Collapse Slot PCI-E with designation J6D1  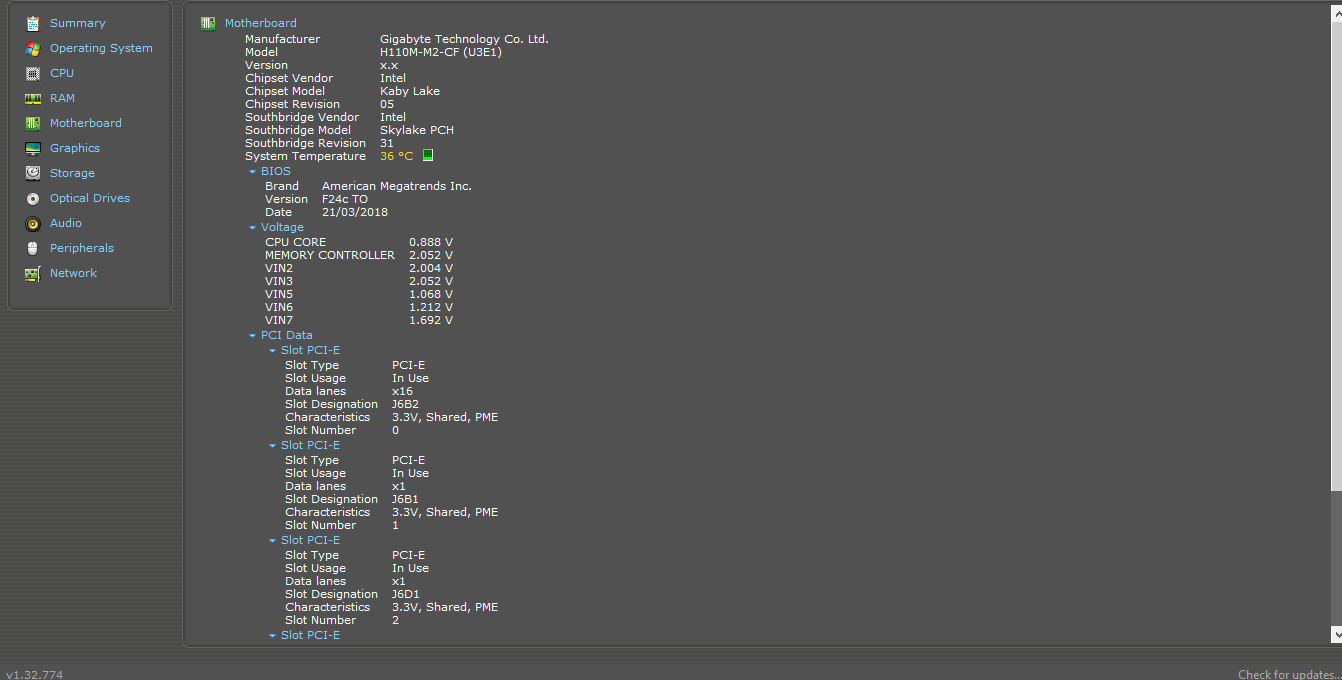[272, 541]
